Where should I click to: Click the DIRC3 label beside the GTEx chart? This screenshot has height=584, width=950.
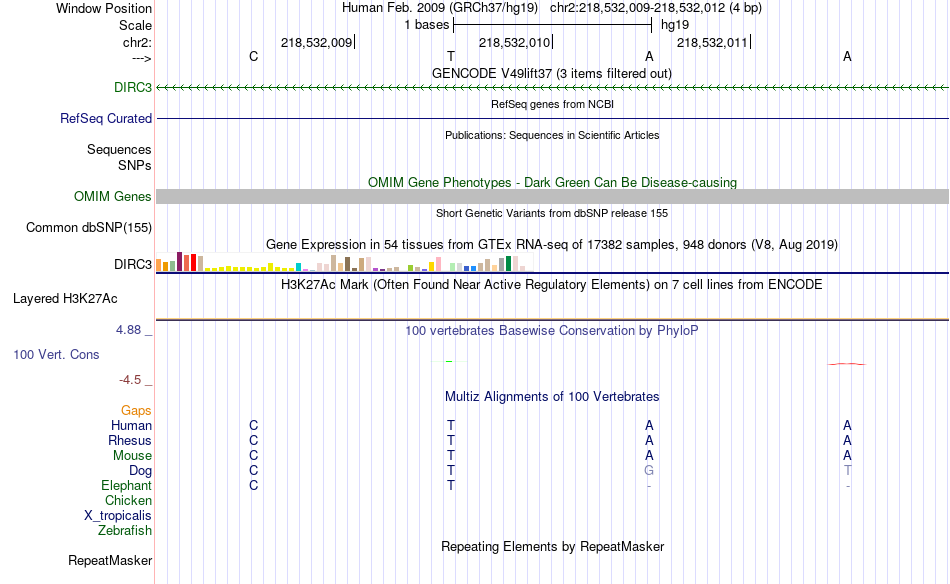coord(133,264)
